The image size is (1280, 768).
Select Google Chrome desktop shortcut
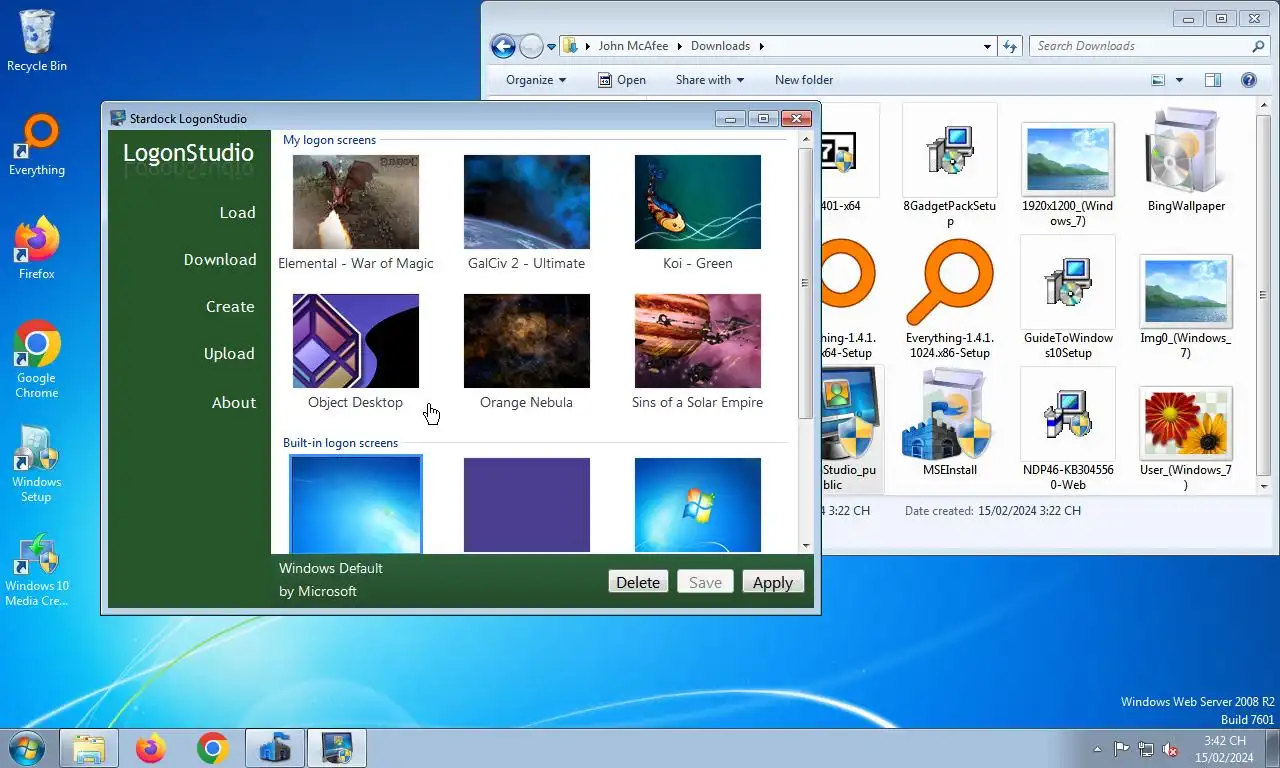click(x=37, y=360)
